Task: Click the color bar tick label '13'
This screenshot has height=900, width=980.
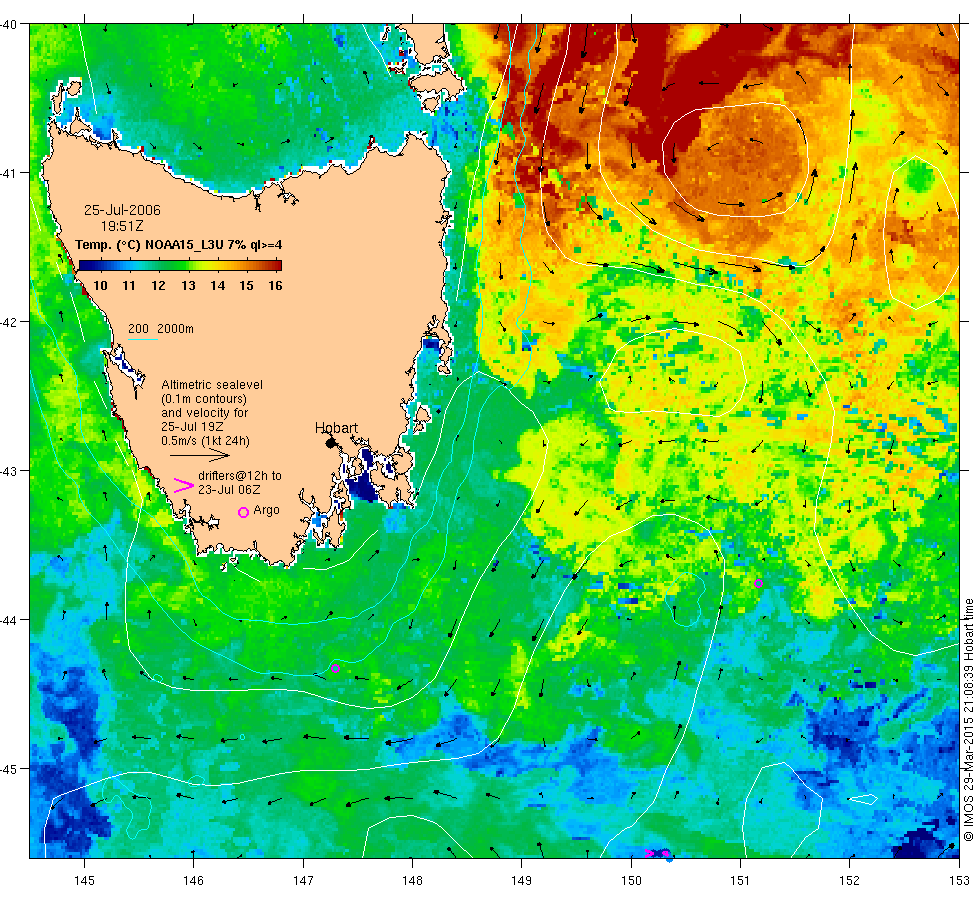Action: pos(188,286)
